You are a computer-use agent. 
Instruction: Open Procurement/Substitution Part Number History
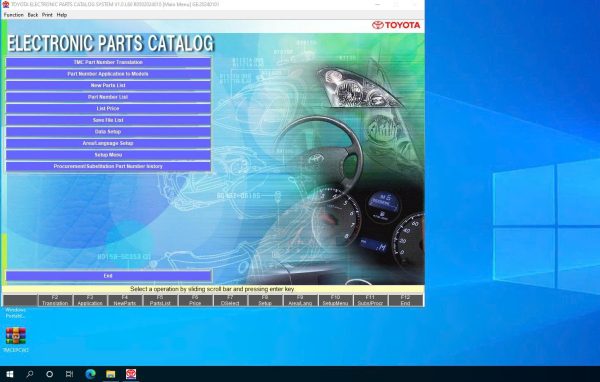[x=108, y=167]
